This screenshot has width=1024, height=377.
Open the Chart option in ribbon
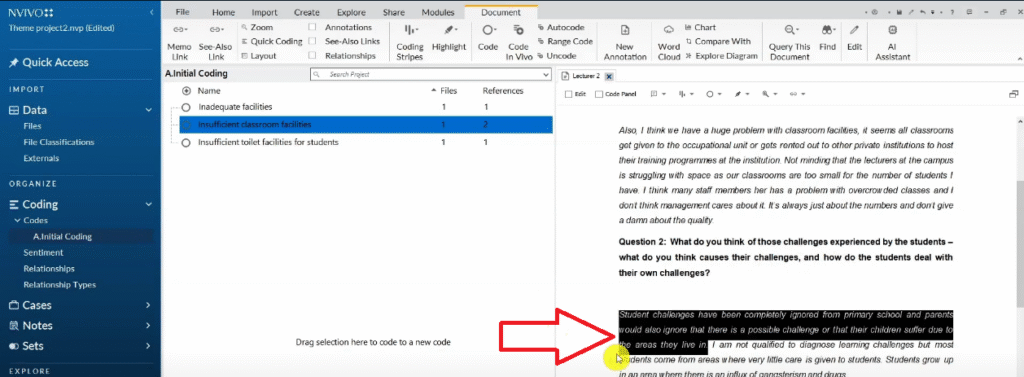tap(701, 27)
